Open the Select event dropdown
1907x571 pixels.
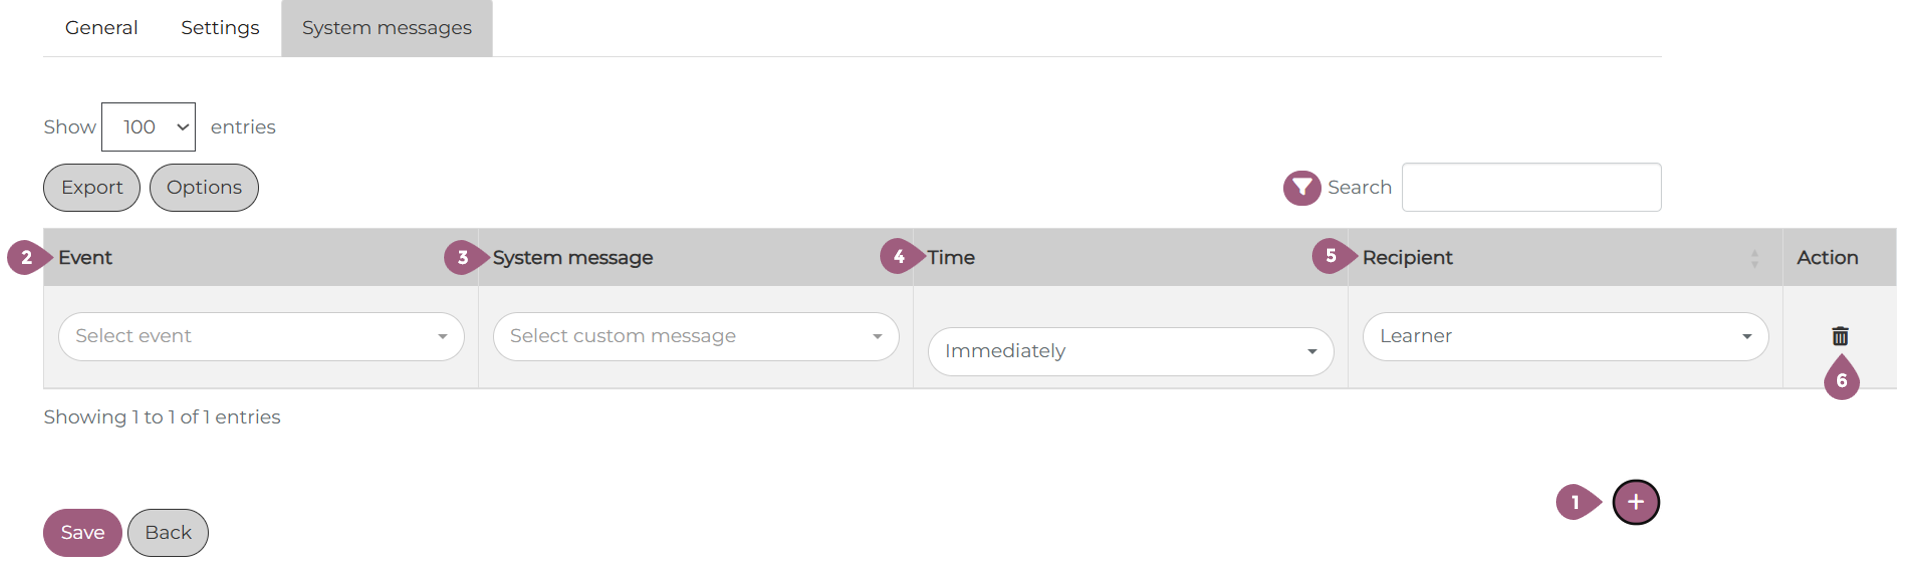pos(261,336)
